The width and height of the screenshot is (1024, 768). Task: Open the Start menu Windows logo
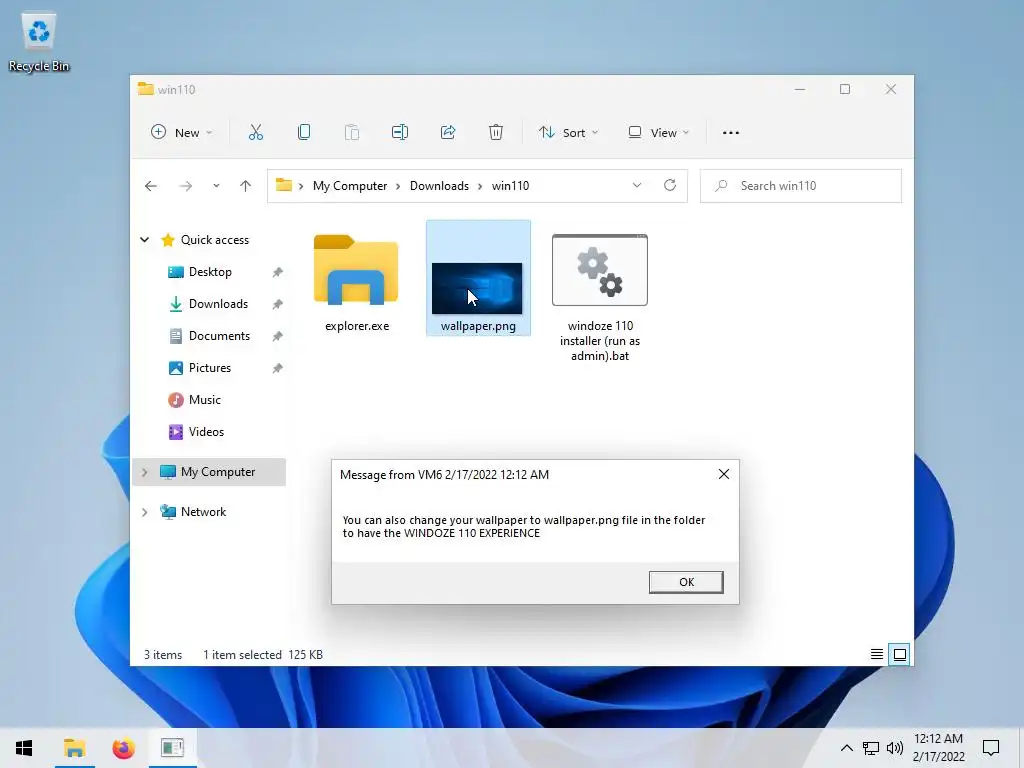click(24, 748)
